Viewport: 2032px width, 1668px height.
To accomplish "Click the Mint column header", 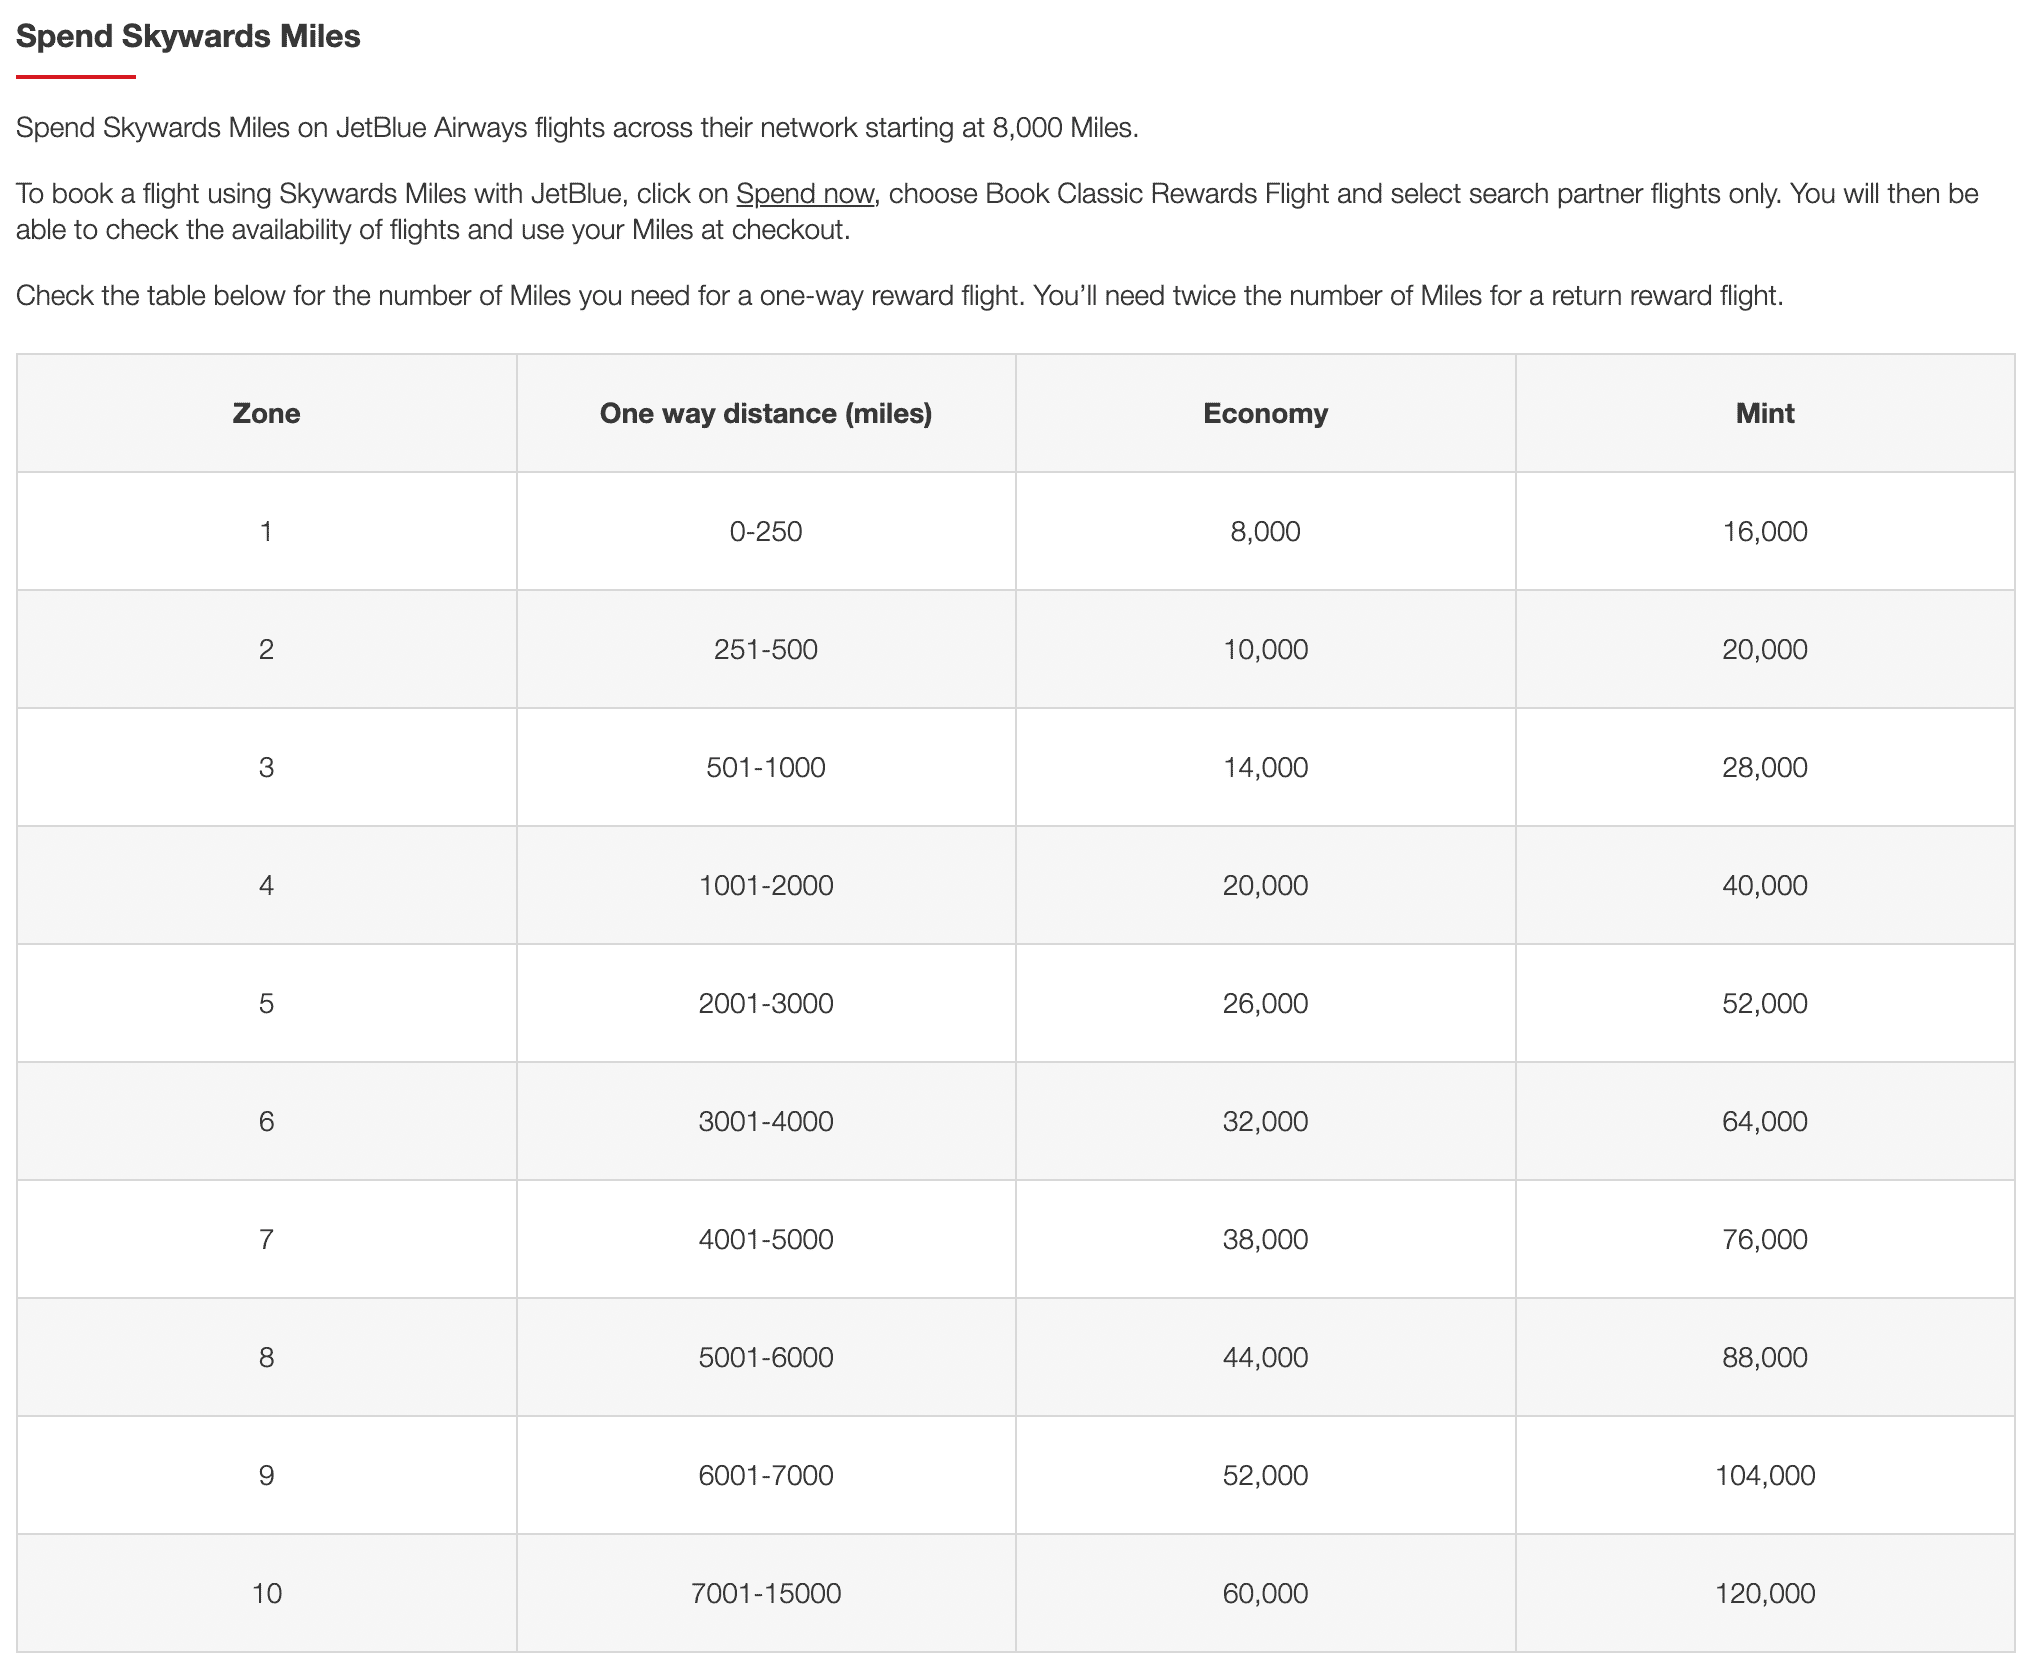I will [x=1765, y=414].
